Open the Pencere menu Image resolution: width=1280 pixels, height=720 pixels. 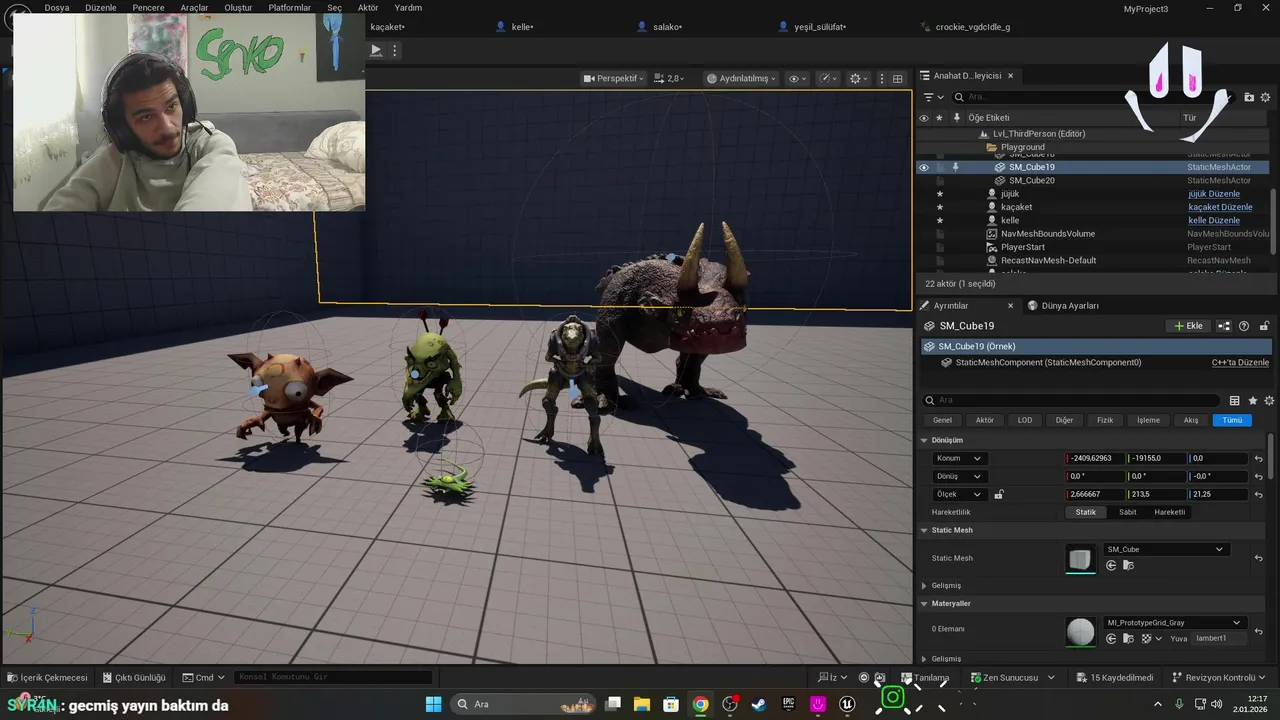[148, 7]
